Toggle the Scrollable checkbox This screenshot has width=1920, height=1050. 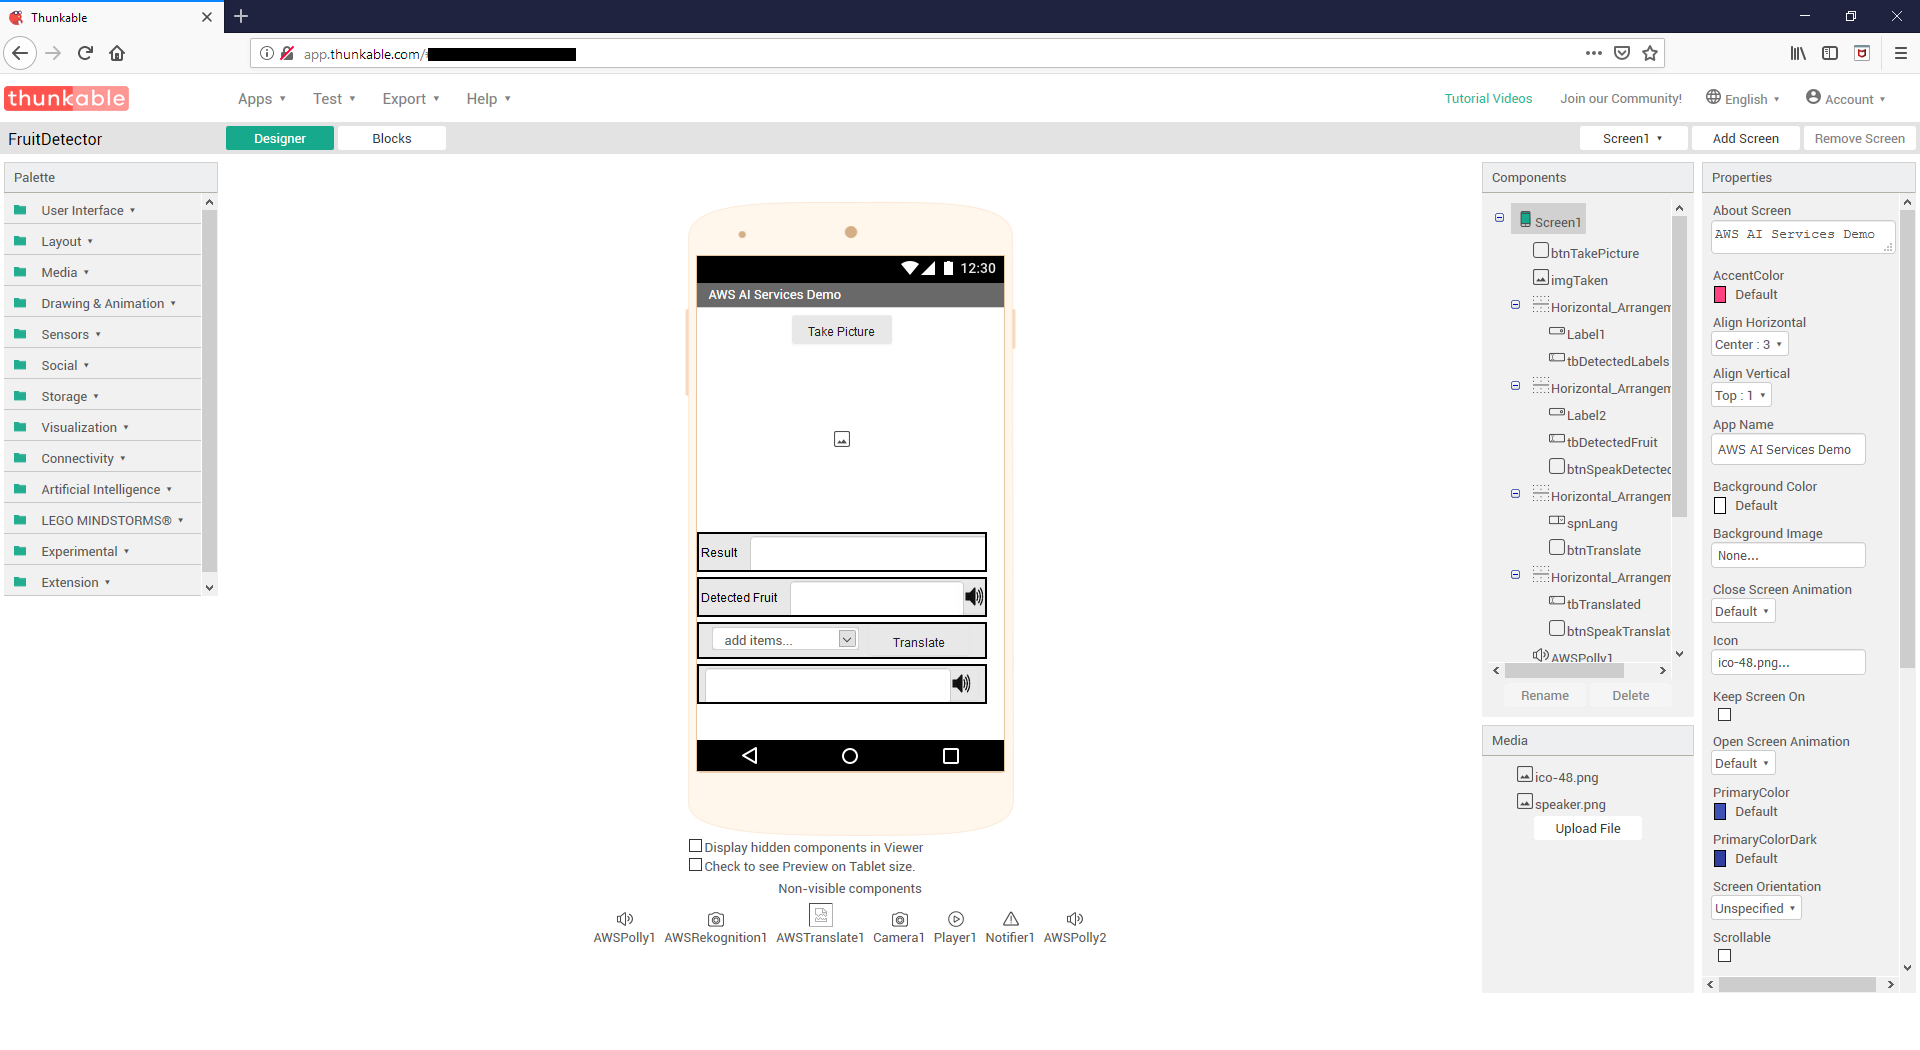pos(1725,956)
